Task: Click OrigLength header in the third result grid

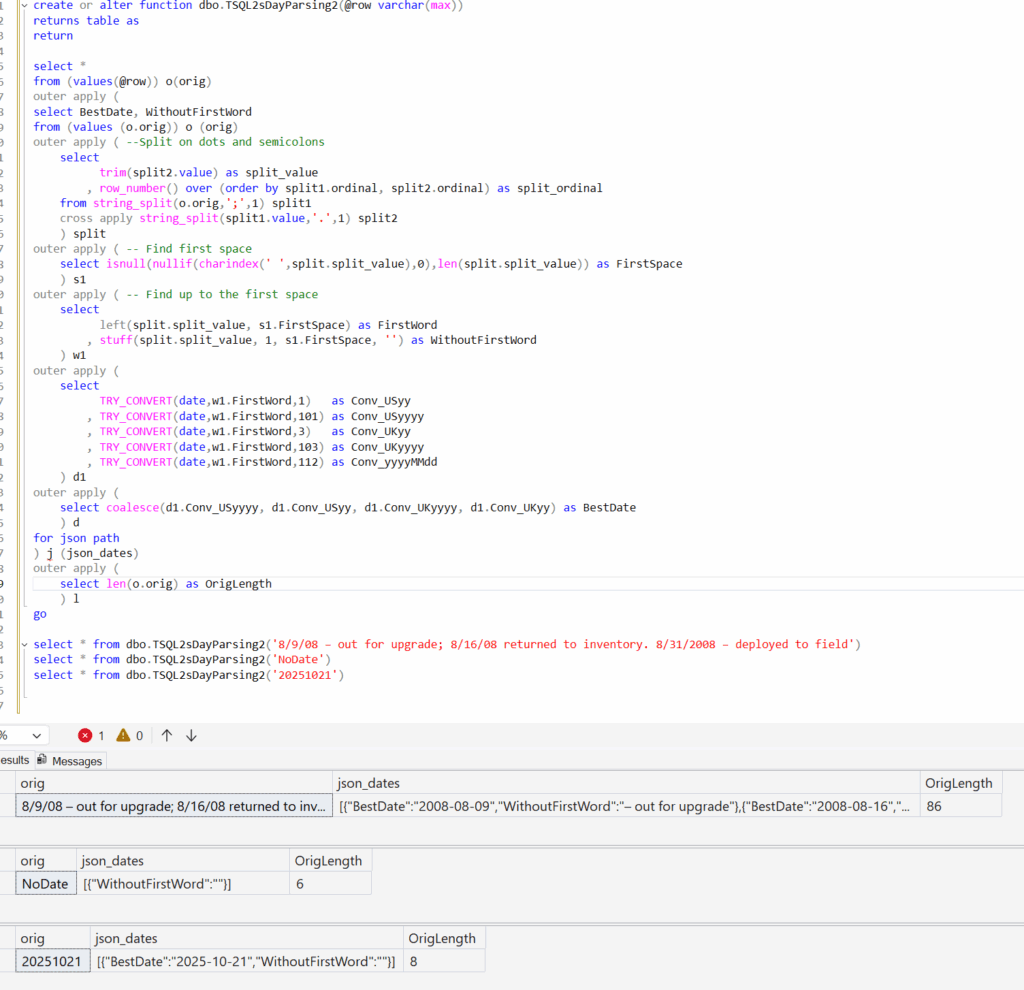Action: point(442,938)
